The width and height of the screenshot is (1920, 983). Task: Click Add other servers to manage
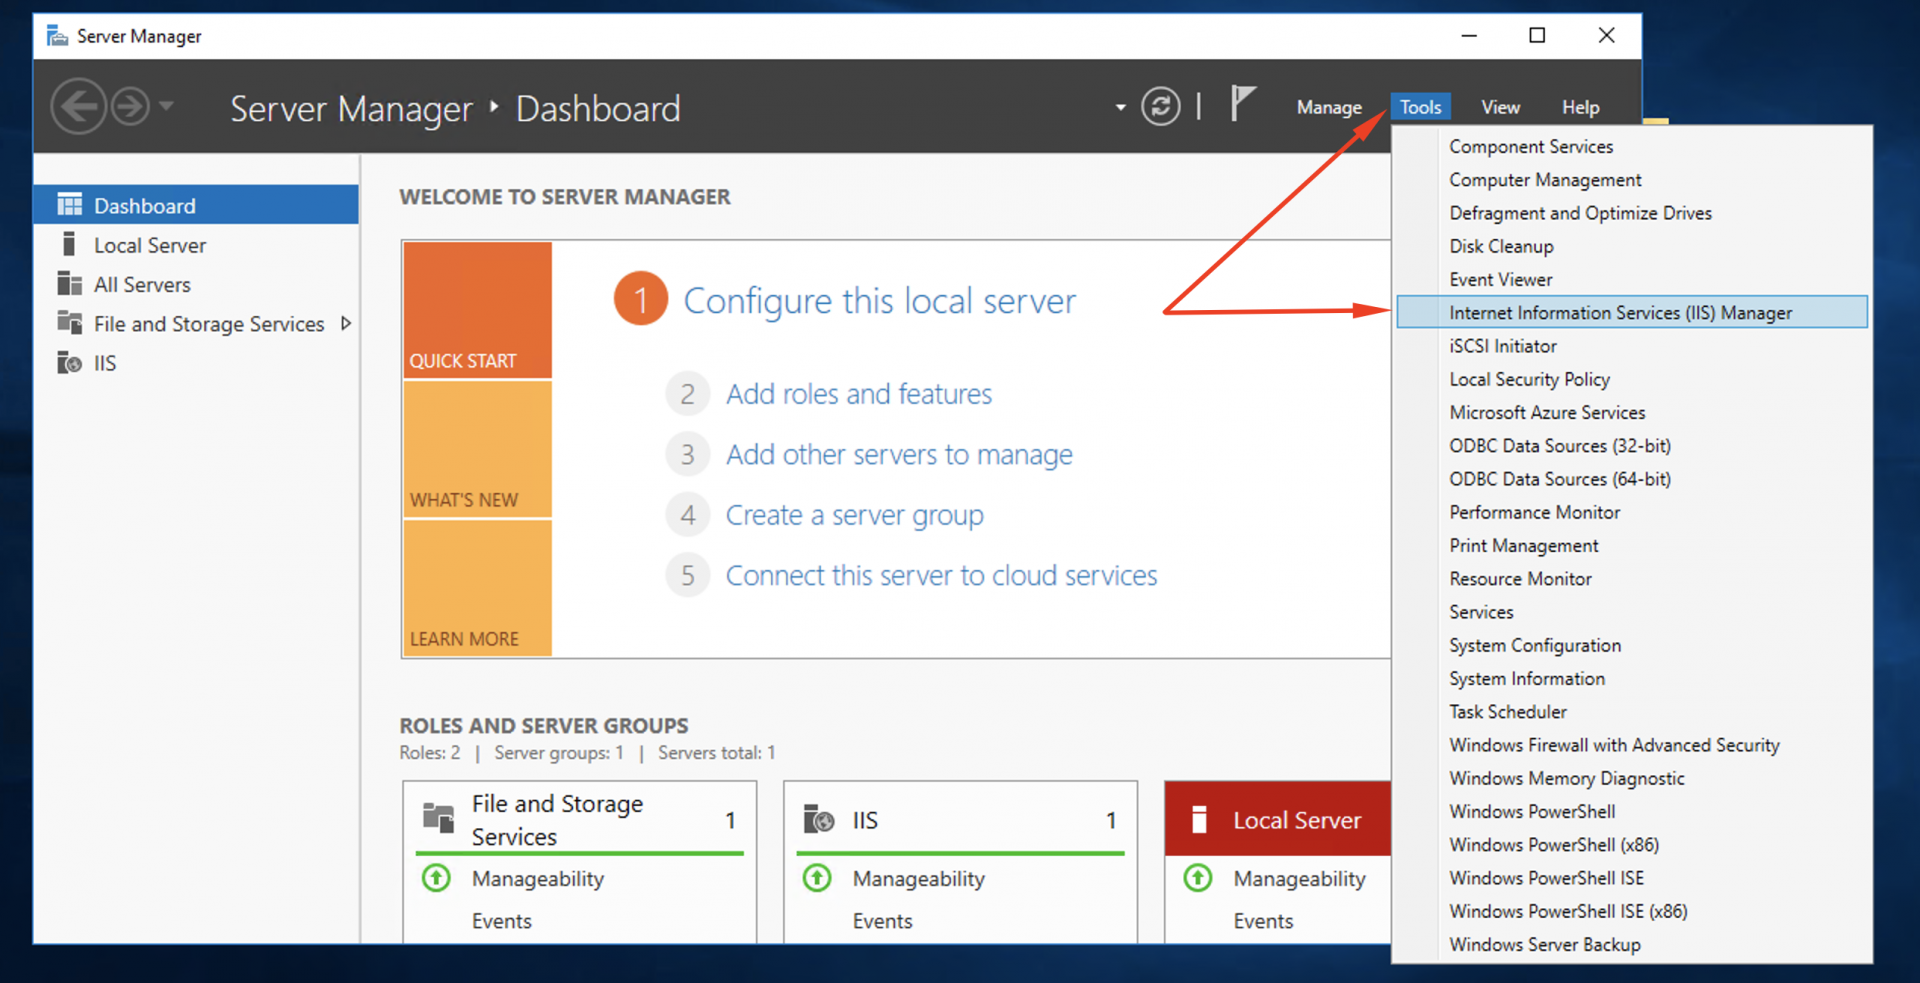(x=899, y=454)
